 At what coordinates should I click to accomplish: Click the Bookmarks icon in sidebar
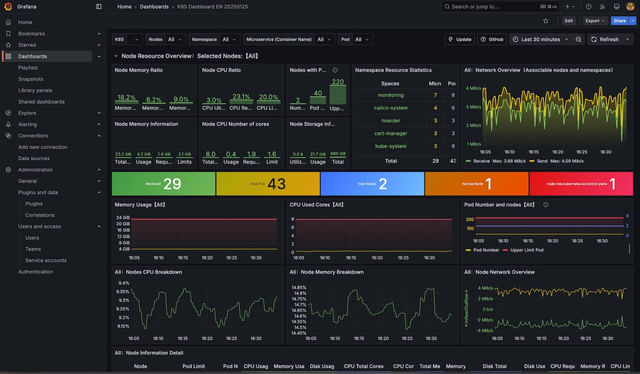(8, 33)
